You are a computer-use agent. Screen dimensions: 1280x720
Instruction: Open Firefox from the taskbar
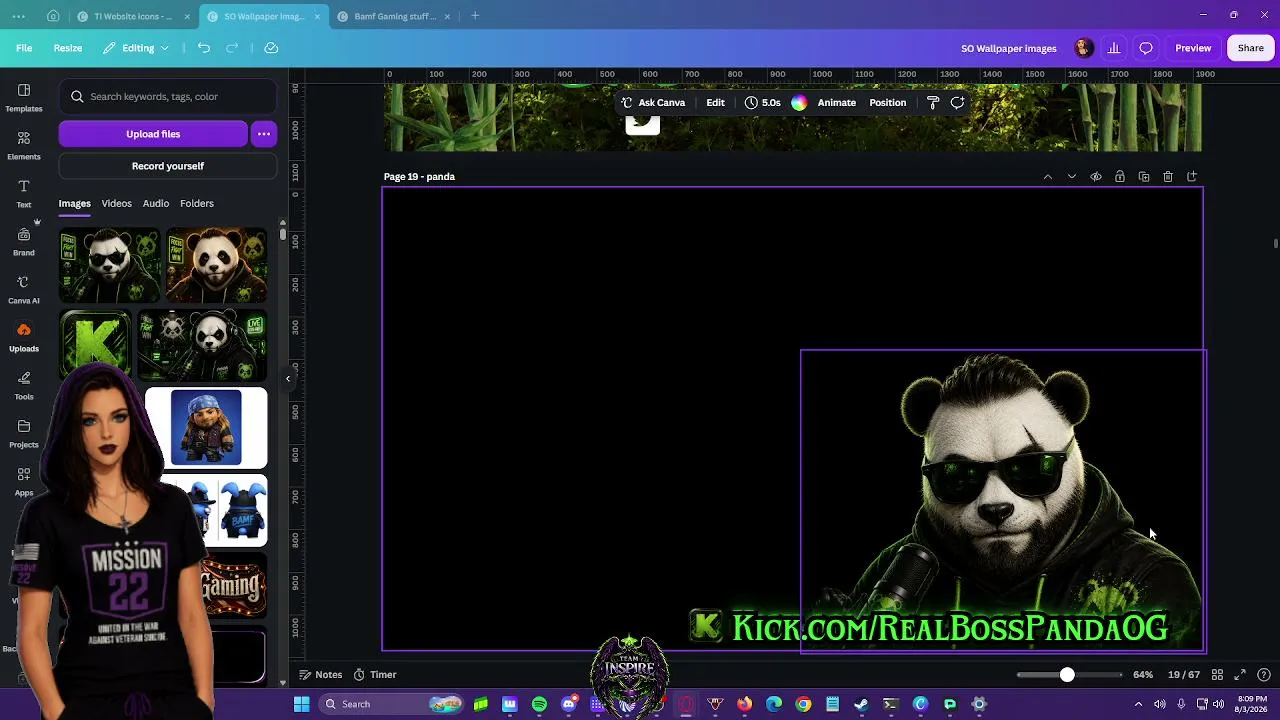pos(744,704)
